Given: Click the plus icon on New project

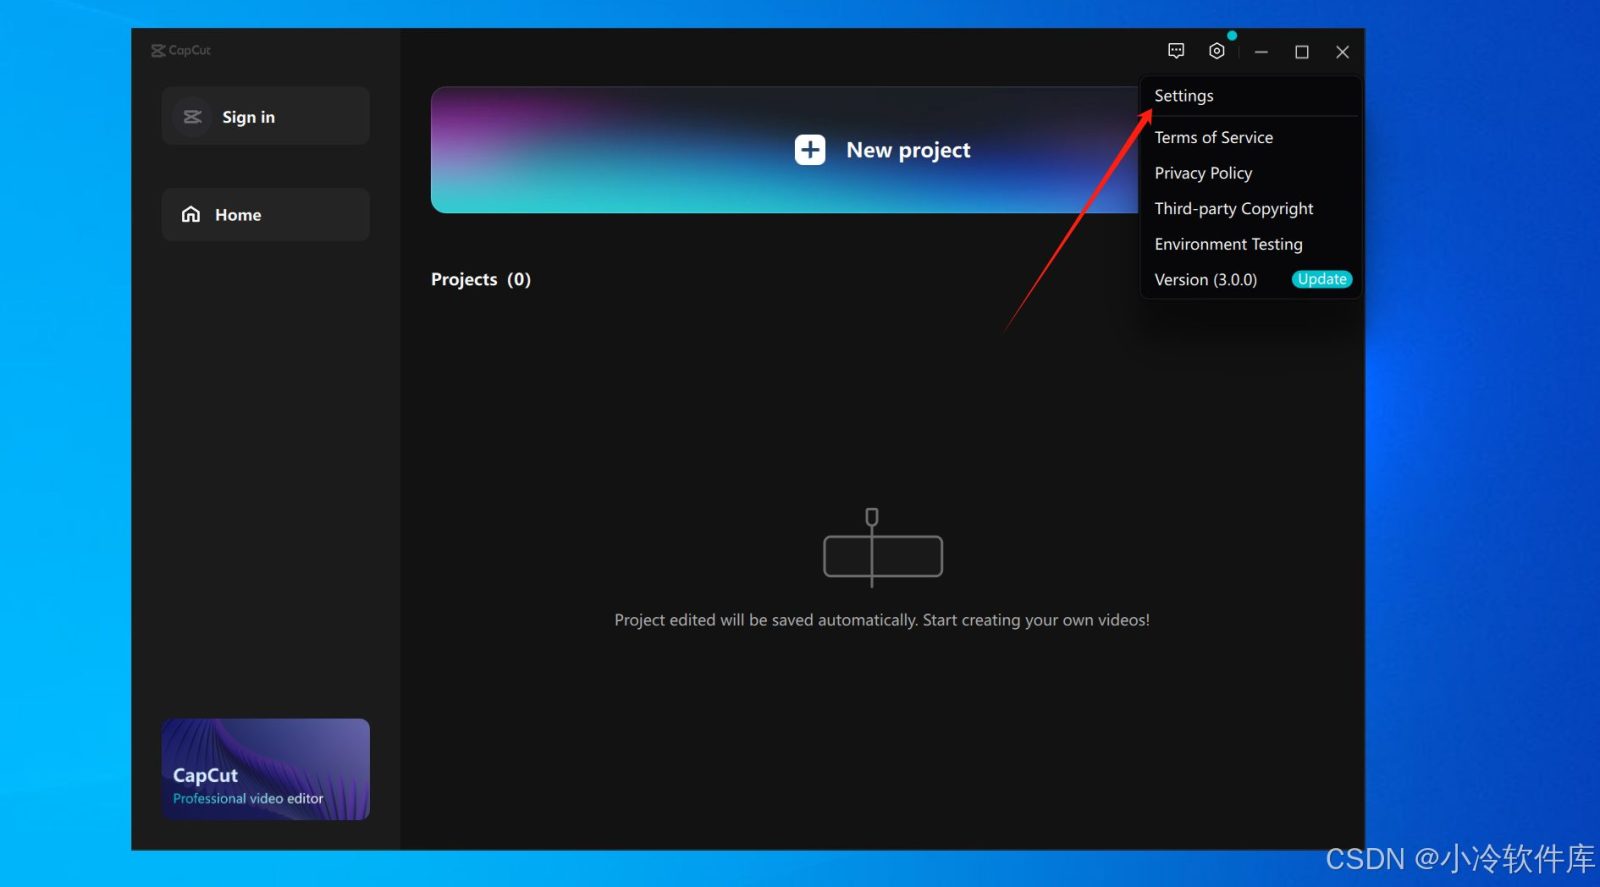Looking at the screenshot, I should (x=810, y=150).
